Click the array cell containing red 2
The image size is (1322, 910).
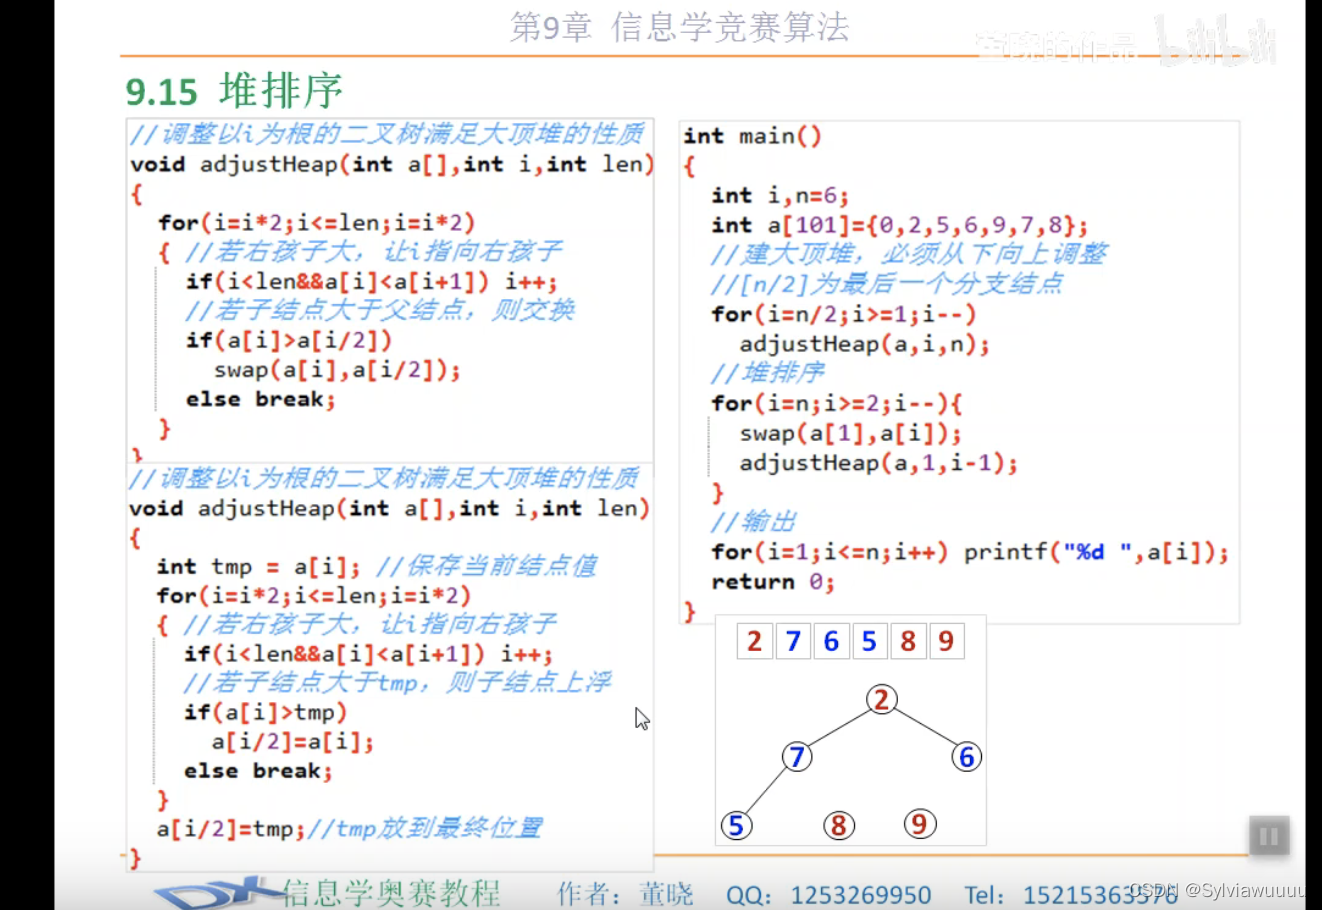click(x=755, y=641)
